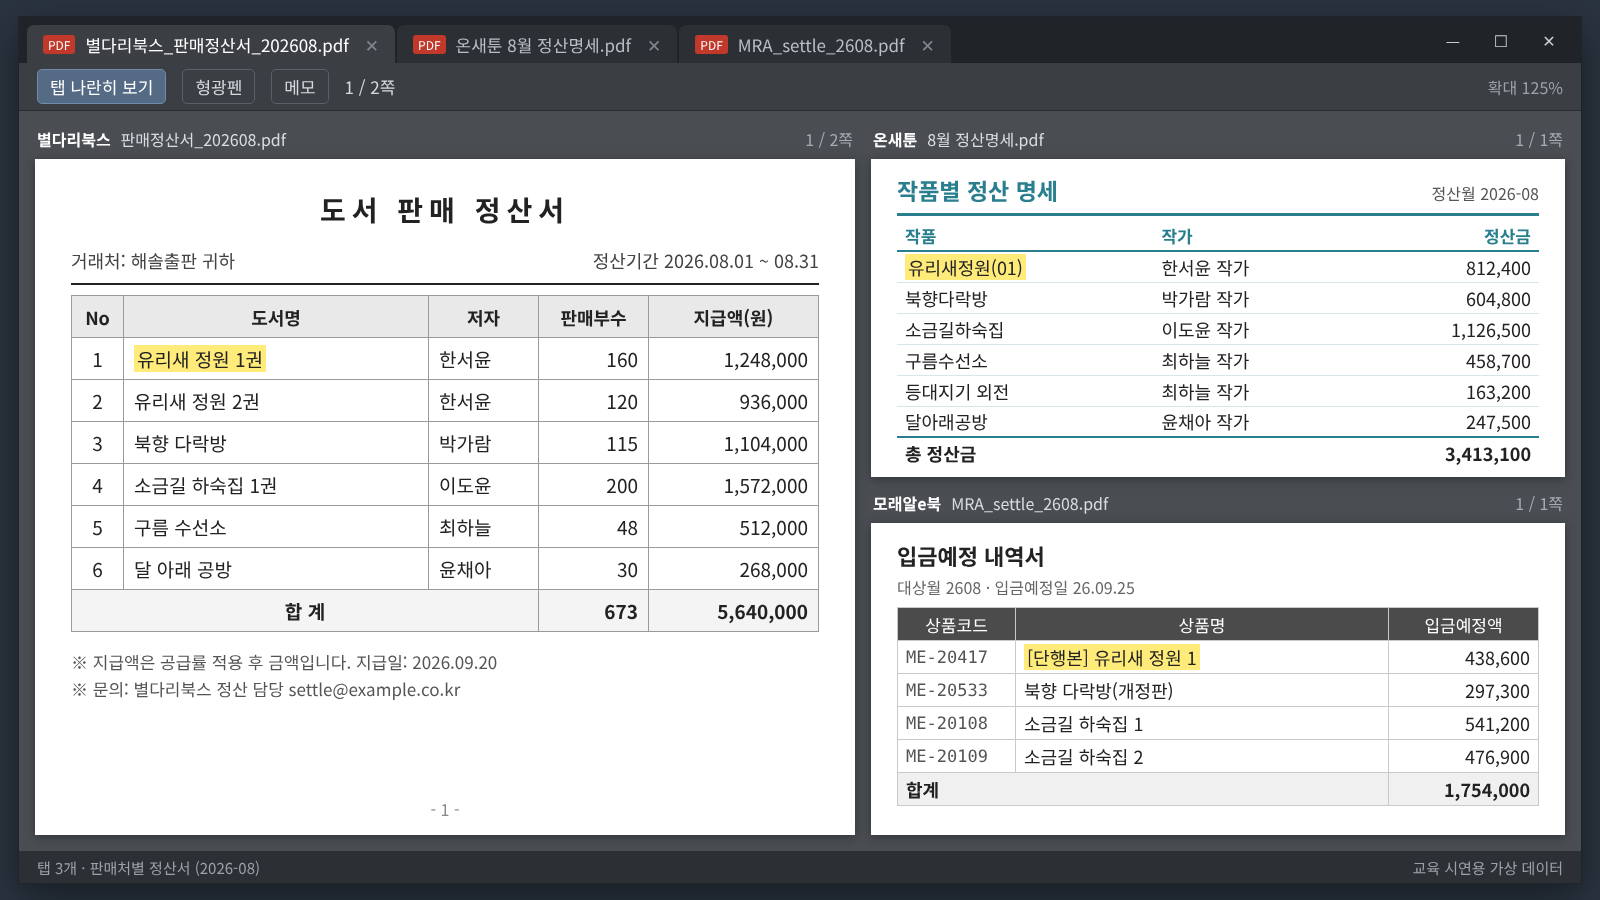This screenshot has height=900, width=1600.
Task: Select 소금길하숙집 row in 온새튼 pane
Action: [x=1217, y=330]
